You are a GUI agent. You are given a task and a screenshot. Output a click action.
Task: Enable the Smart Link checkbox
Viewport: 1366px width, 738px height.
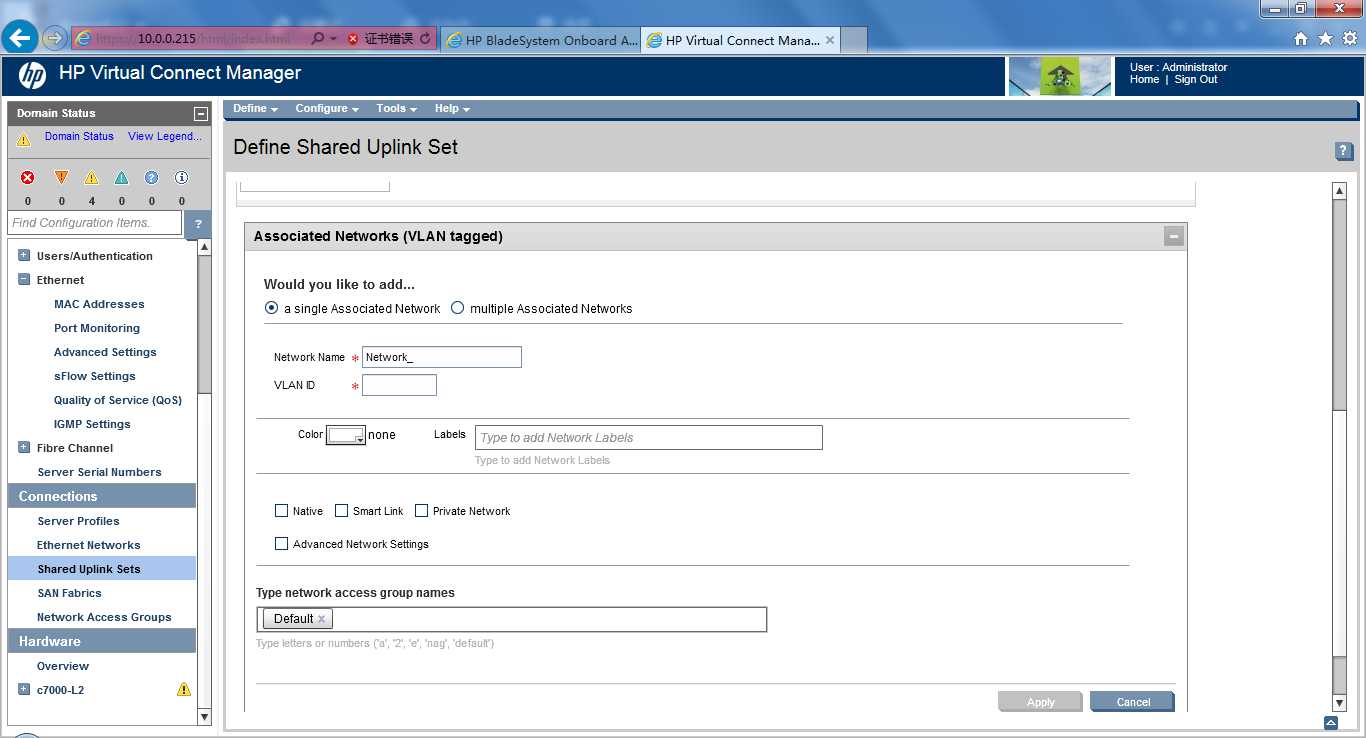point(341,510)
